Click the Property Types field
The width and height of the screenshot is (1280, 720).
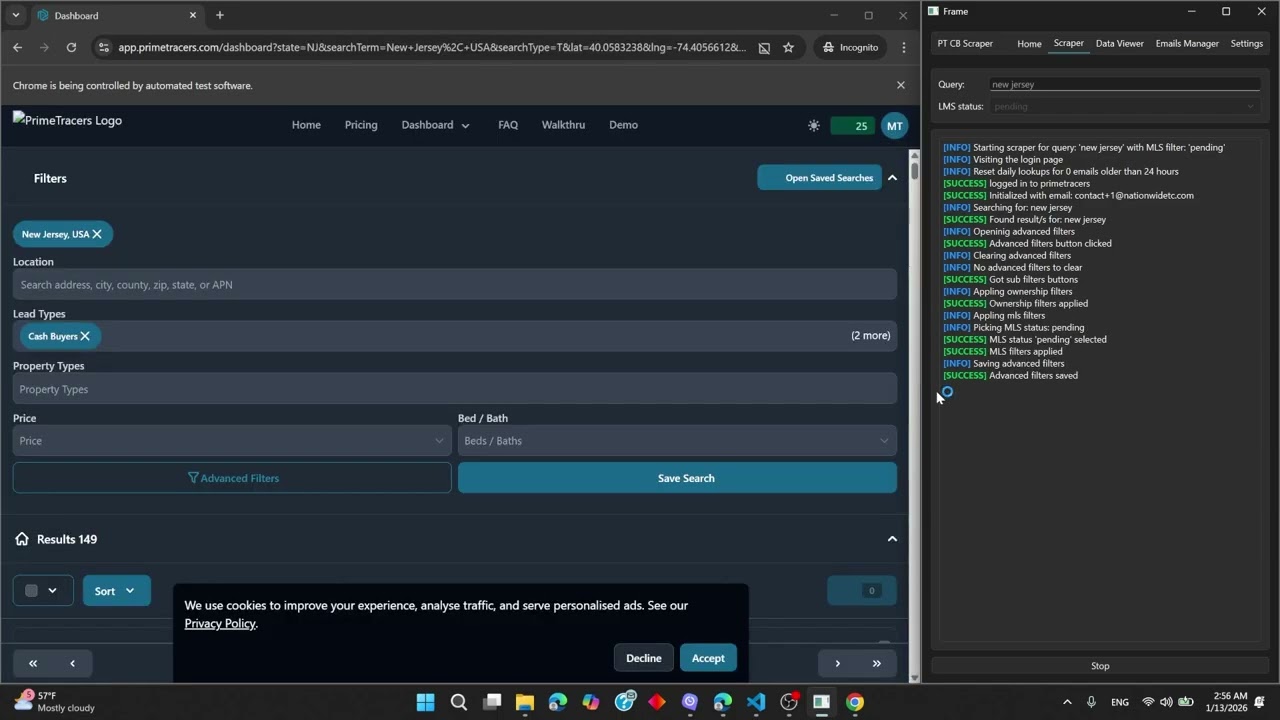tap(455, 389)
